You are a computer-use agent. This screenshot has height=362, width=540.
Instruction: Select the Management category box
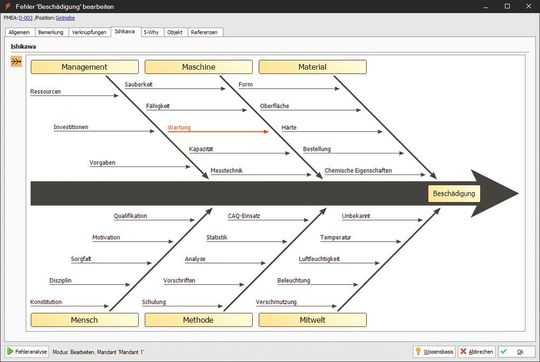click(x=84, y=67)
